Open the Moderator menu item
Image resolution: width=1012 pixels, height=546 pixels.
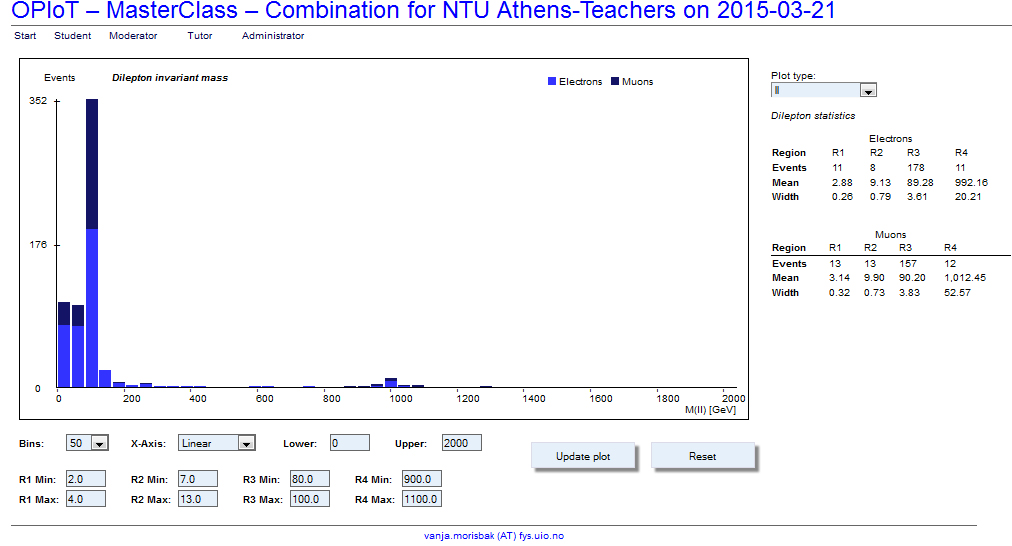pos(133,35)
